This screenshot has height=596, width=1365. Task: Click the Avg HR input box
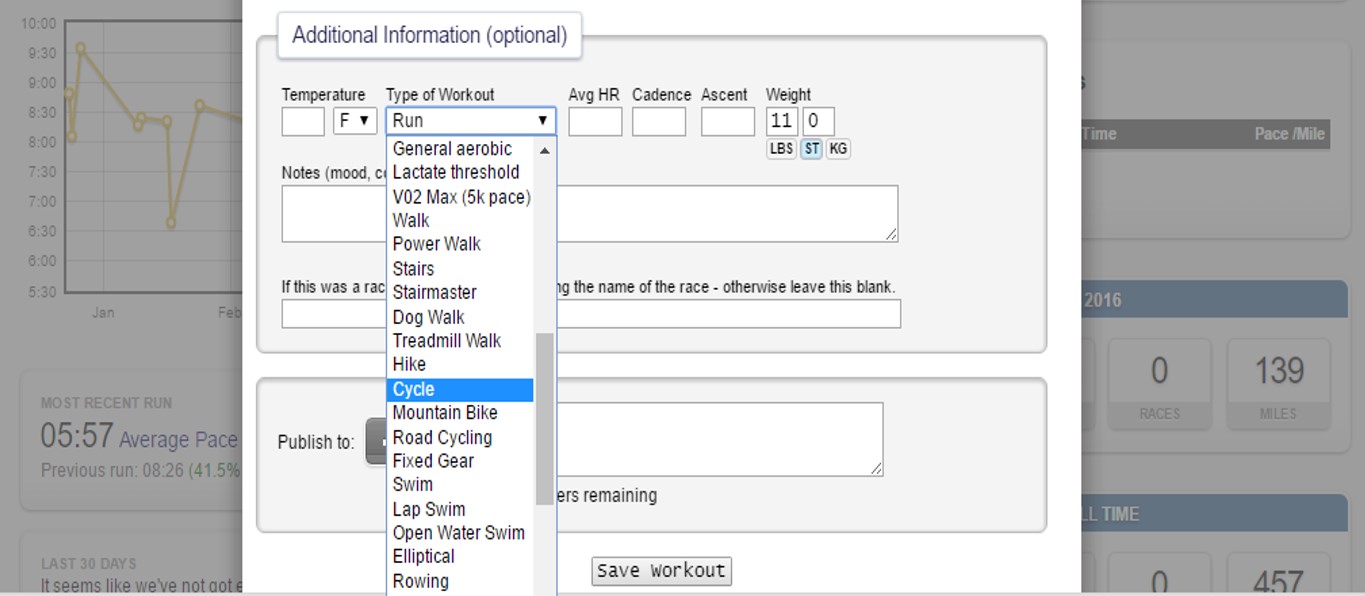point(595,121)
